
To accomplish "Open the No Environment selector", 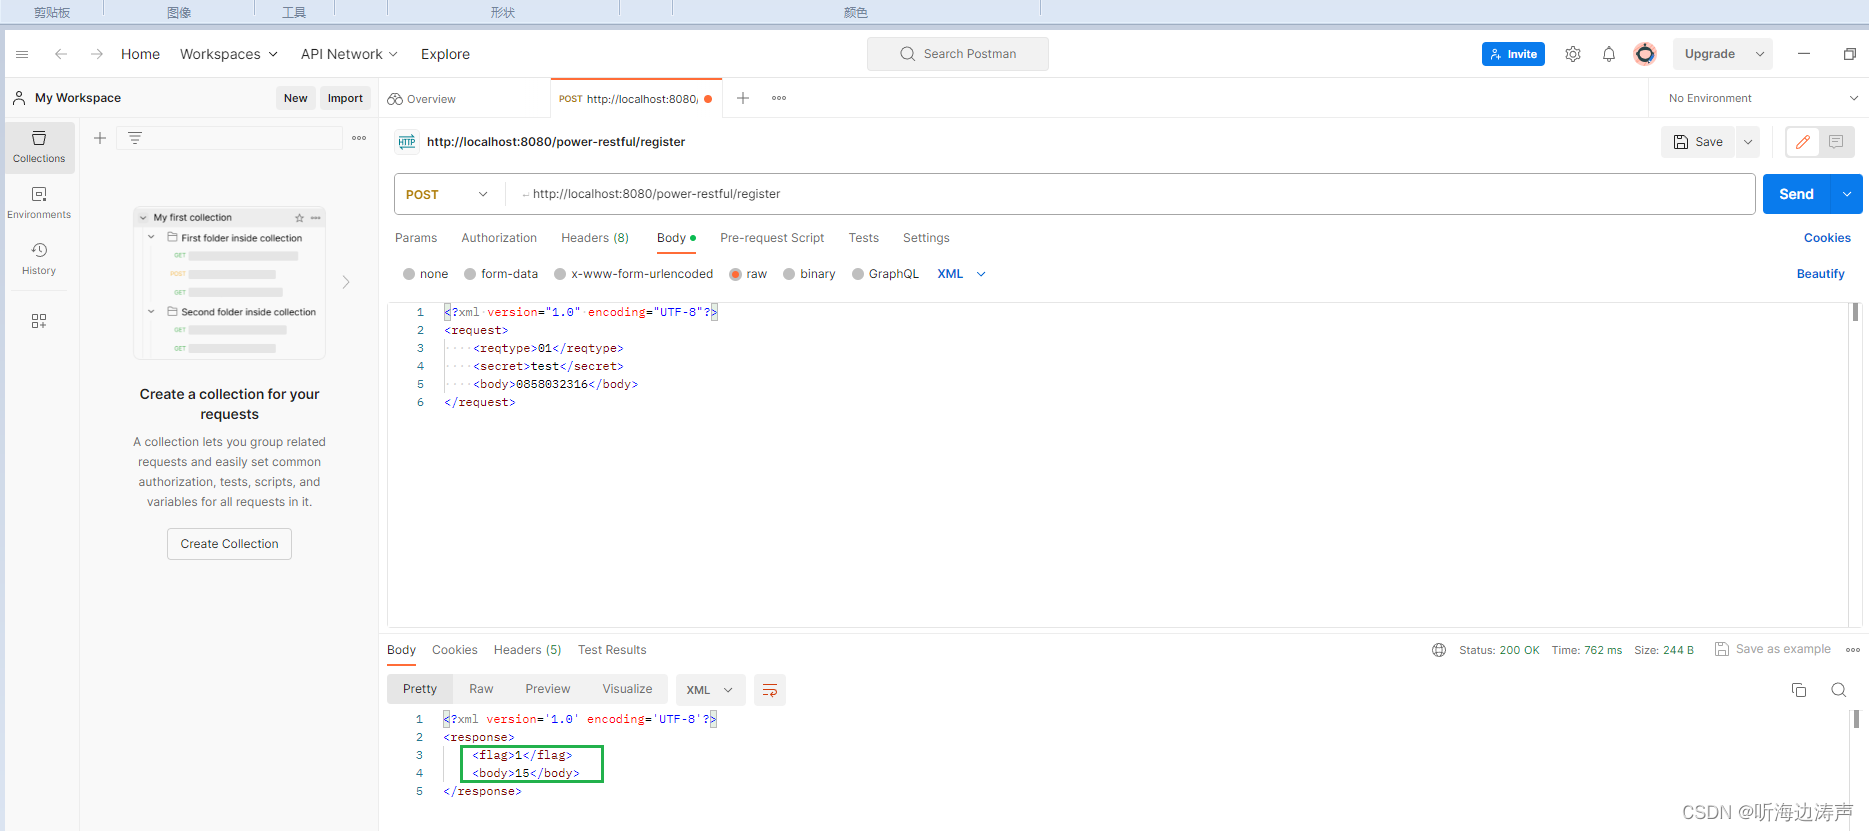I will pyautogui.click(x=1763, y=98).
